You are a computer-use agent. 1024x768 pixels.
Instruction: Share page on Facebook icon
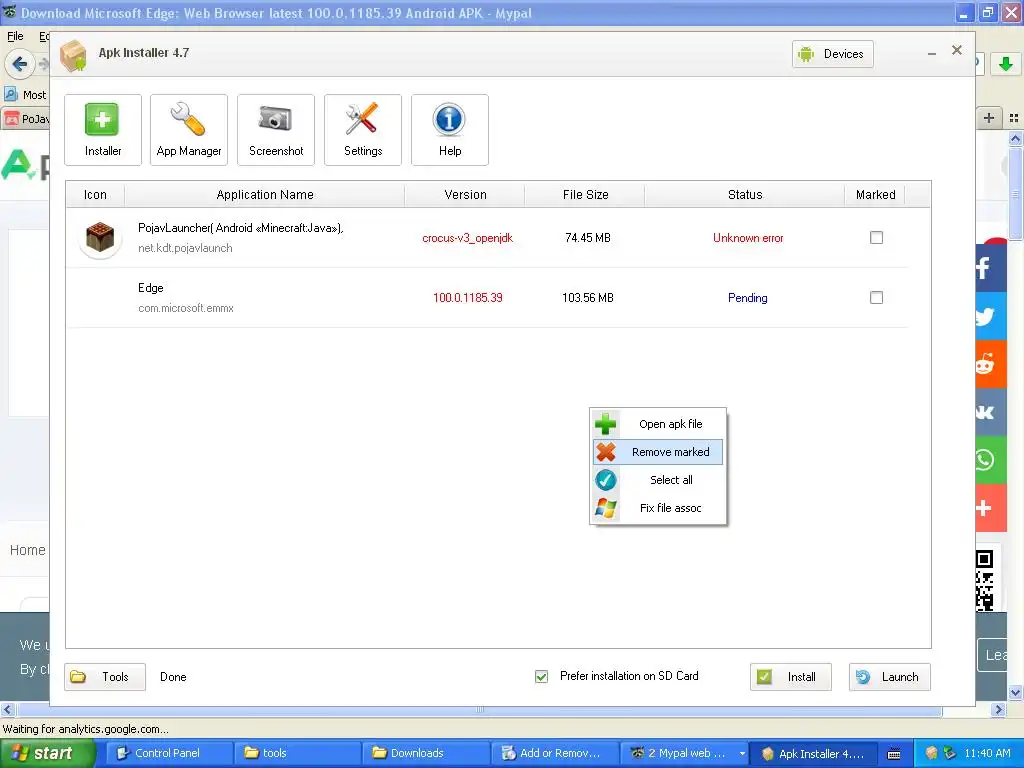point(991,268)
